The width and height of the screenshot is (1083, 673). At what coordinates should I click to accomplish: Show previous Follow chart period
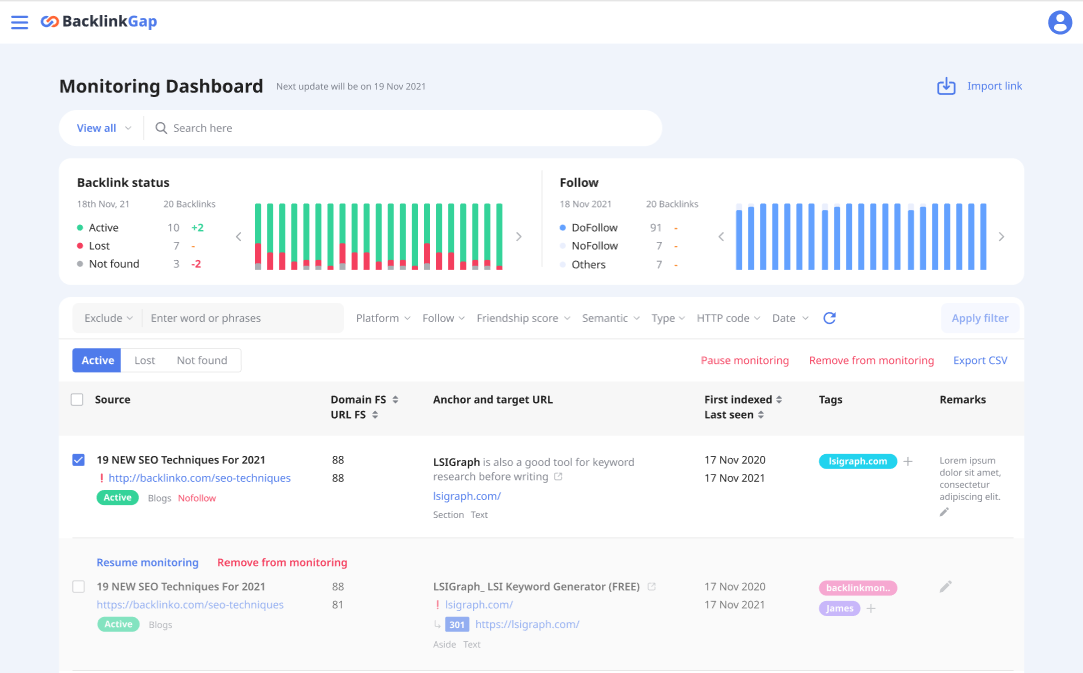click(720, 236)
